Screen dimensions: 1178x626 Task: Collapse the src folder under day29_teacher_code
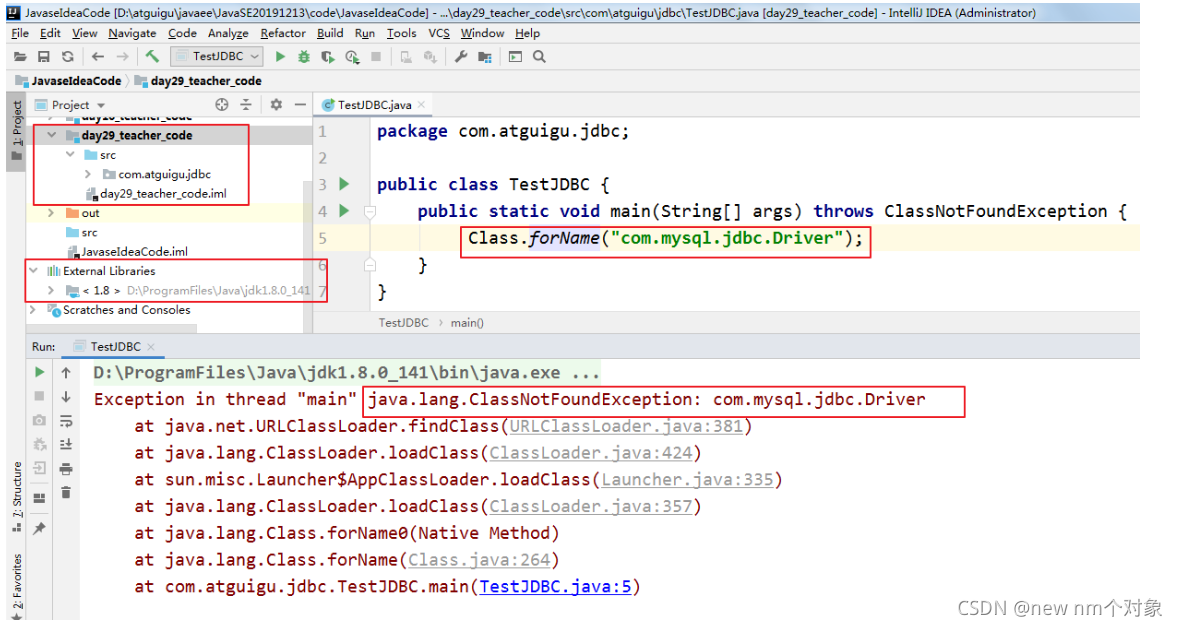click(70, 155)
